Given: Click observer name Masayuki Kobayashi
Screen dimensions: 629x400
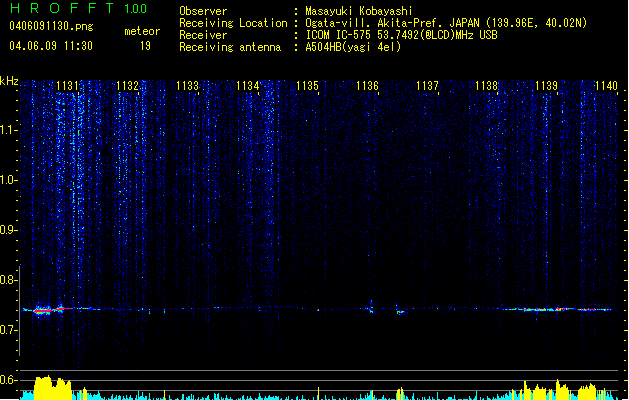Looking at the screenshot, I should (359, 11).
